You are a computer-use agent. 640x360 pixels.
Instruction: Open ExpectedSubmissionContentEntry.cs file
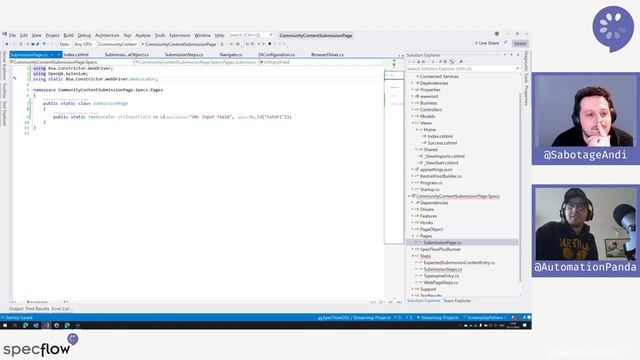pyautogui.click(x=459, y=262)
